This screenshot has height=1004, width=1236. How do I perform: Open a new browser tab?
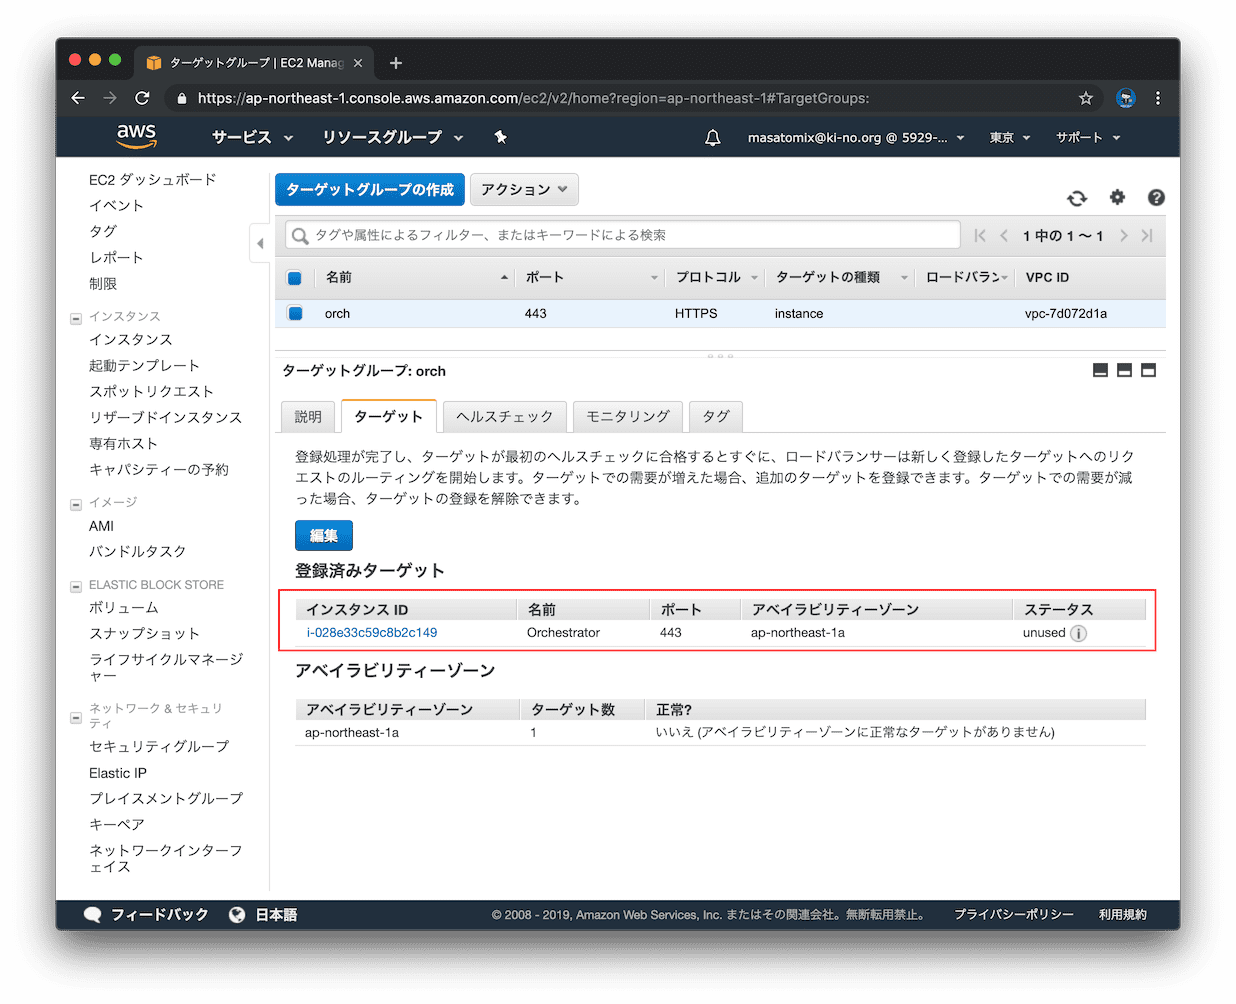pyautogui.click(x=396, y=63)
